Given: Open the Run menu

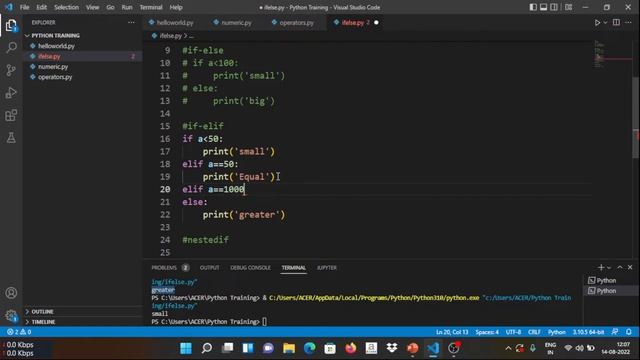Looking at the screenshot, I should coord(127,7).
